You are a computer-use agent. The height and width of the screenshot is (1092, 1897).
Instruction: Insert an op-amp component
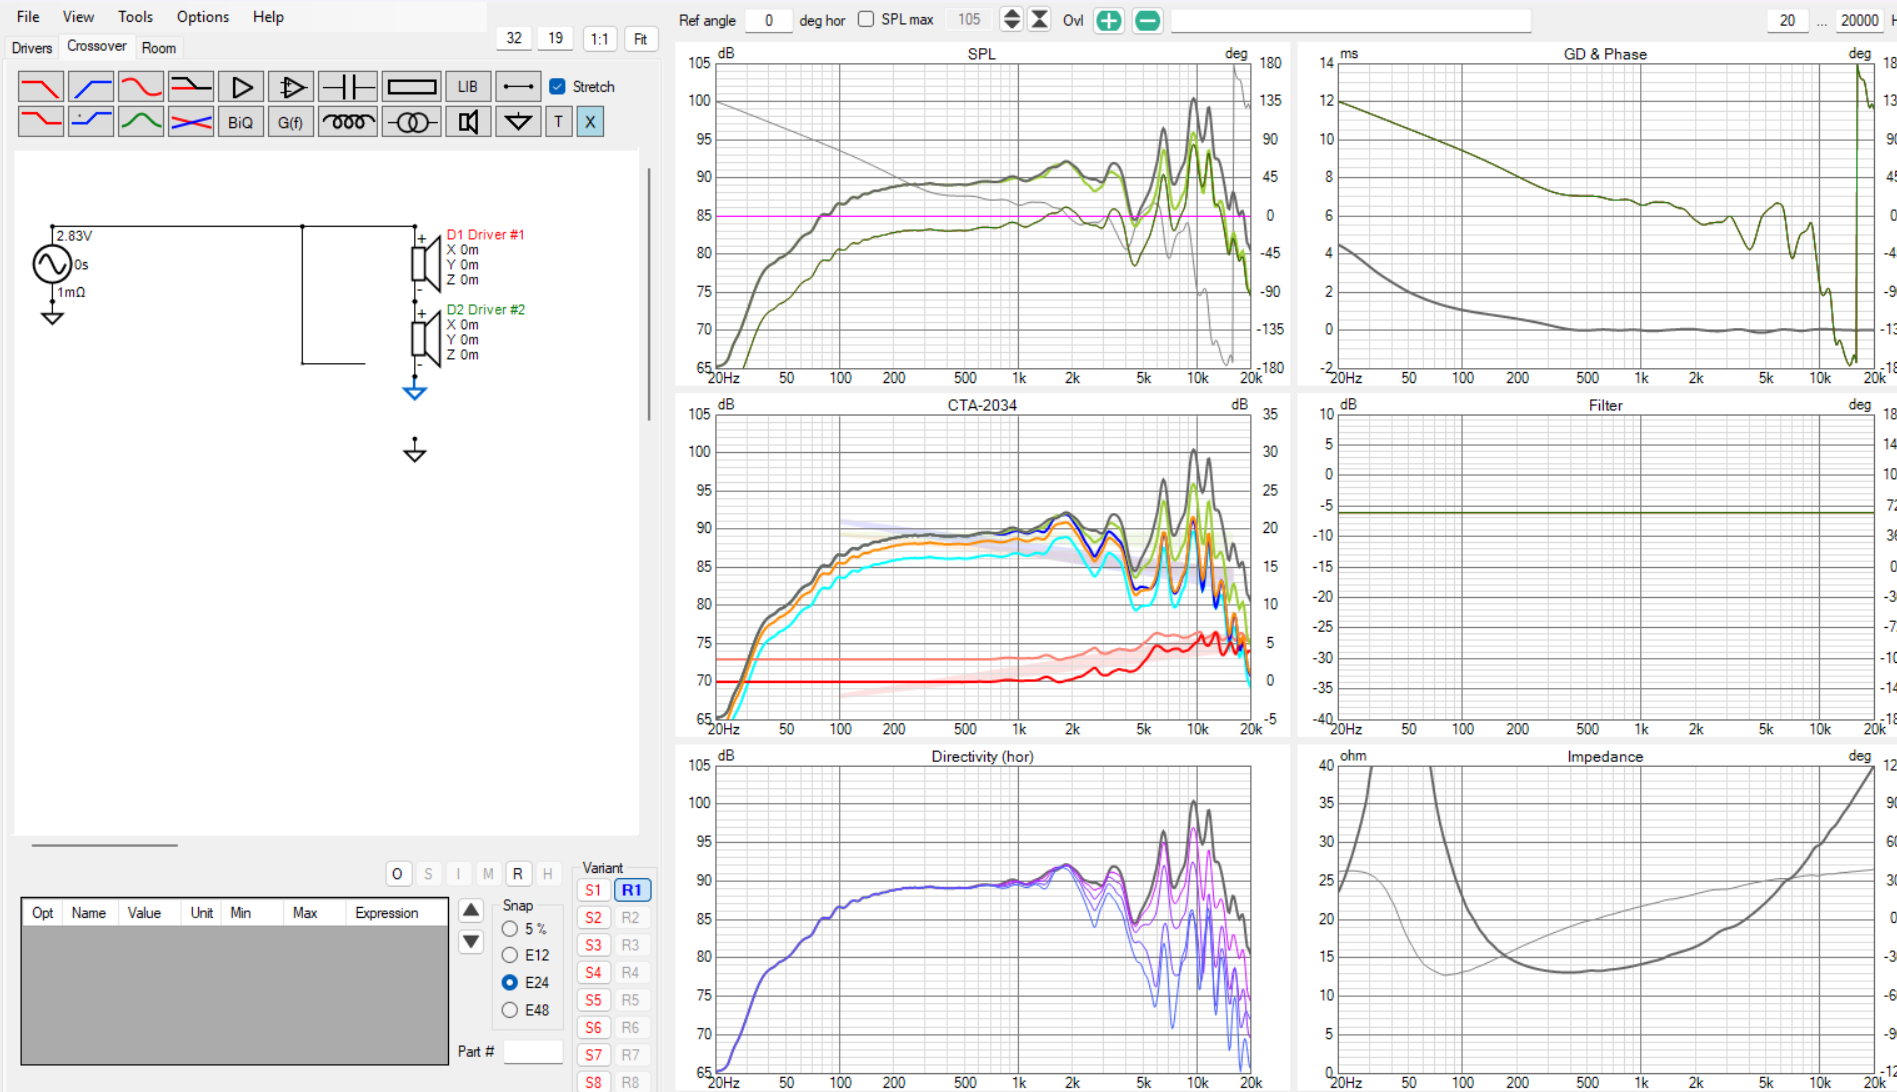click(291, 87)
